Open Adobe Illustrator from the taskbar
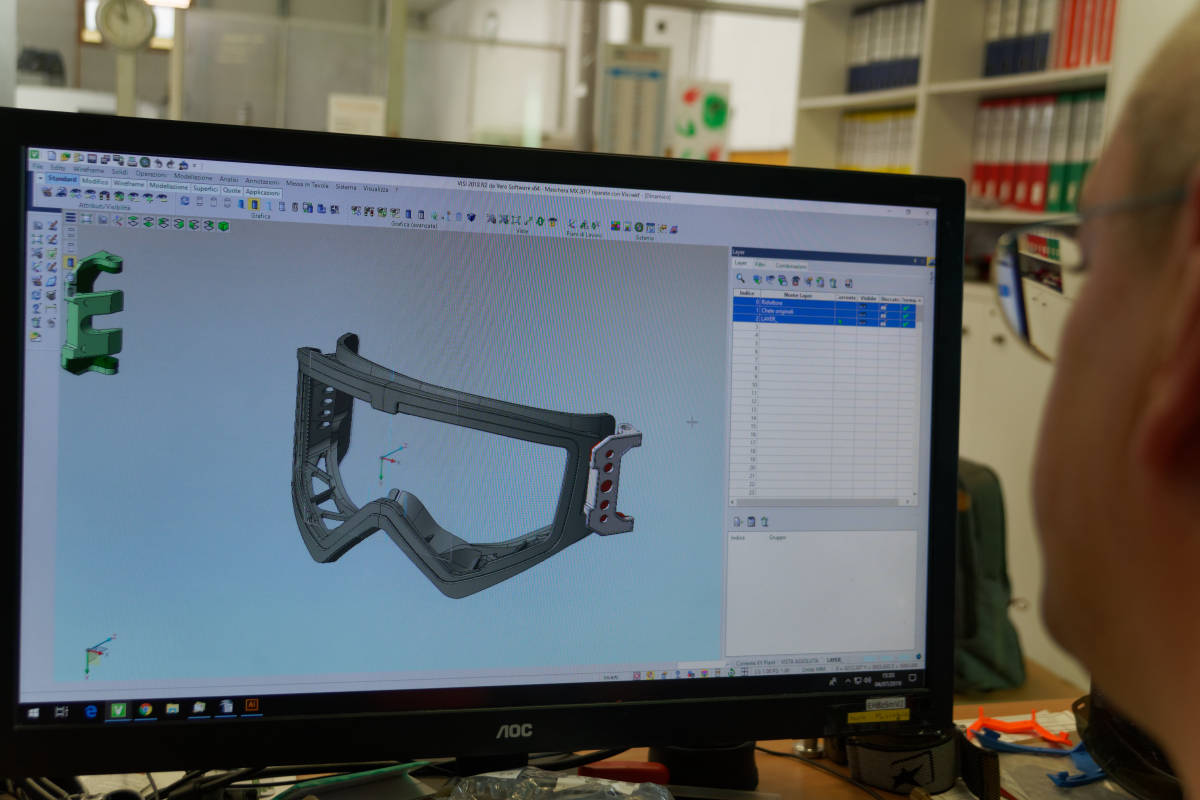The width and height of the screenshot is (1200, 800). click(x=252, y=704)
